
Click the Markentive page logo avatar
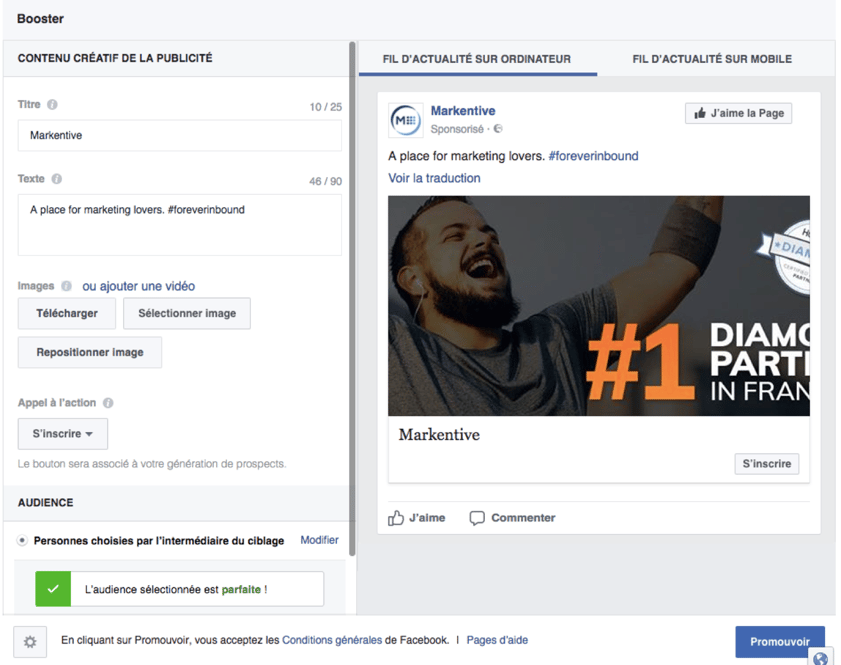[405, 120]
